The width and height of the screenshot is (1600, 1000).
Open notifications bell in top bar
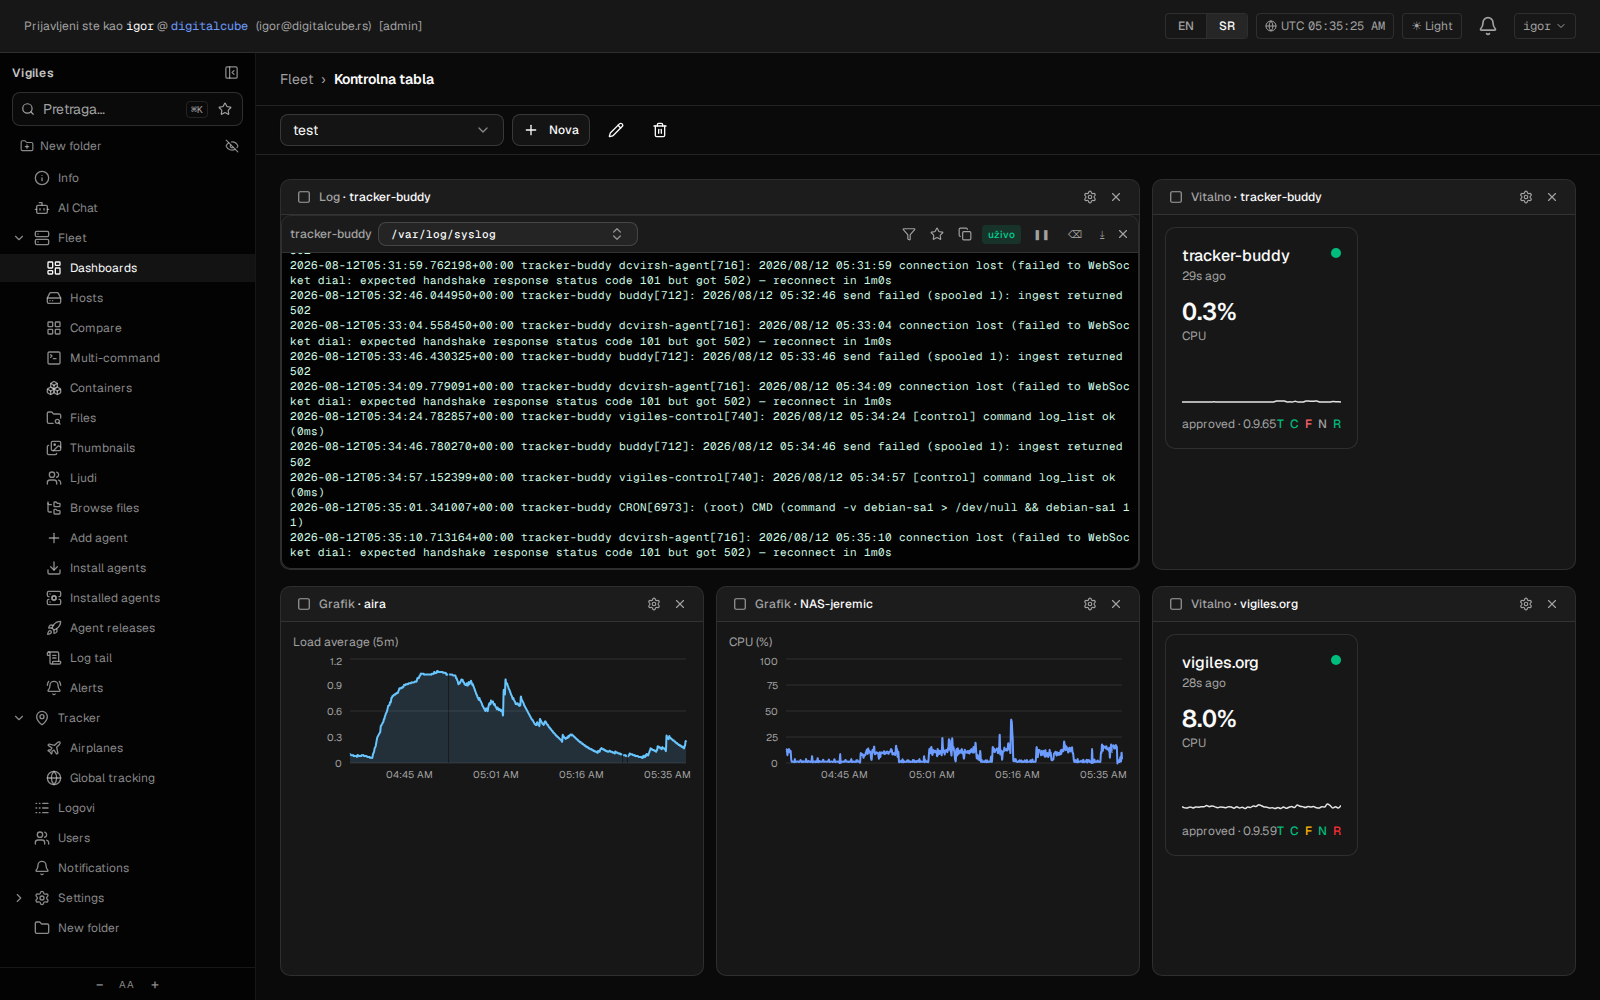1488,26
